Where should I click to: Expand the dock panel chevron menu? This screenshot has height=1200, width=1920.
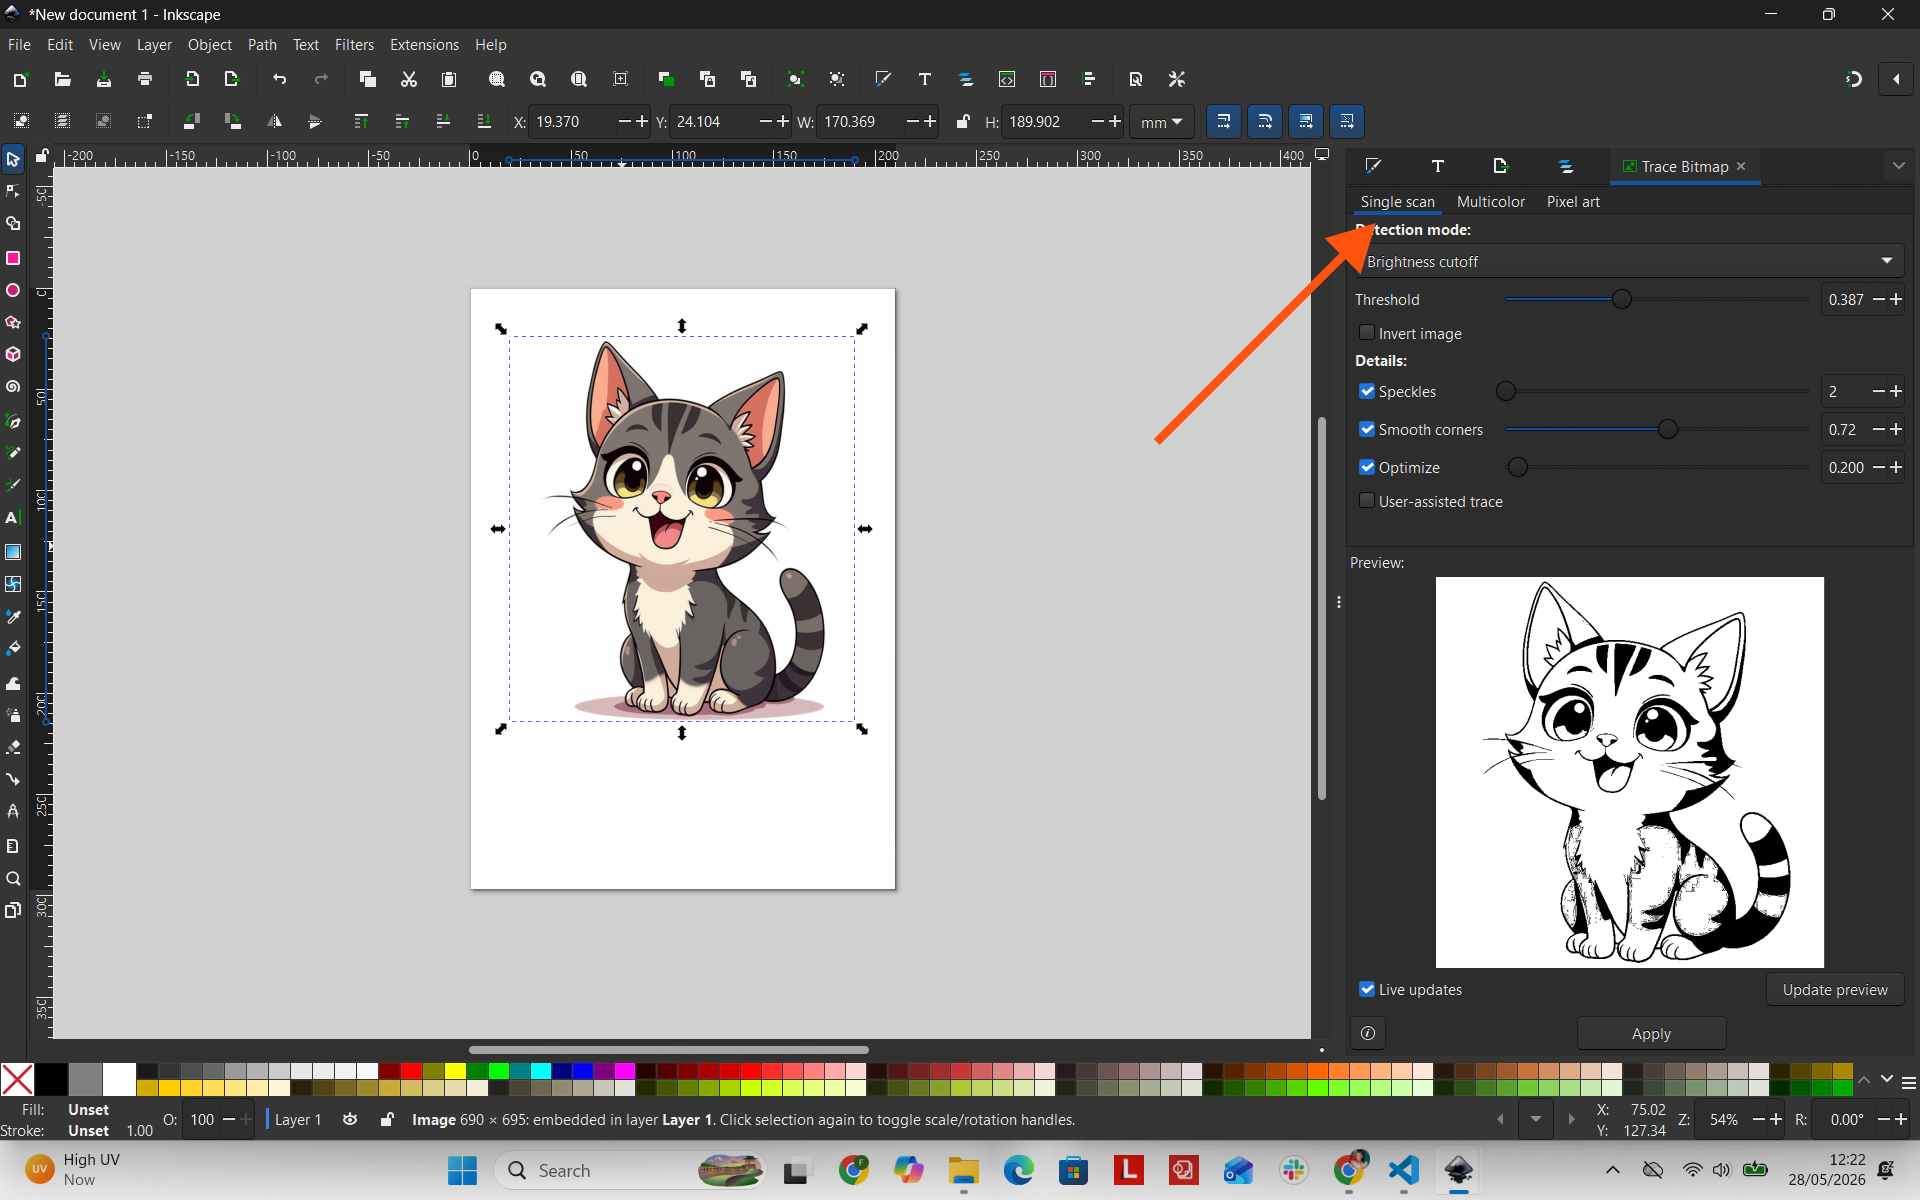pos(1898,166)
